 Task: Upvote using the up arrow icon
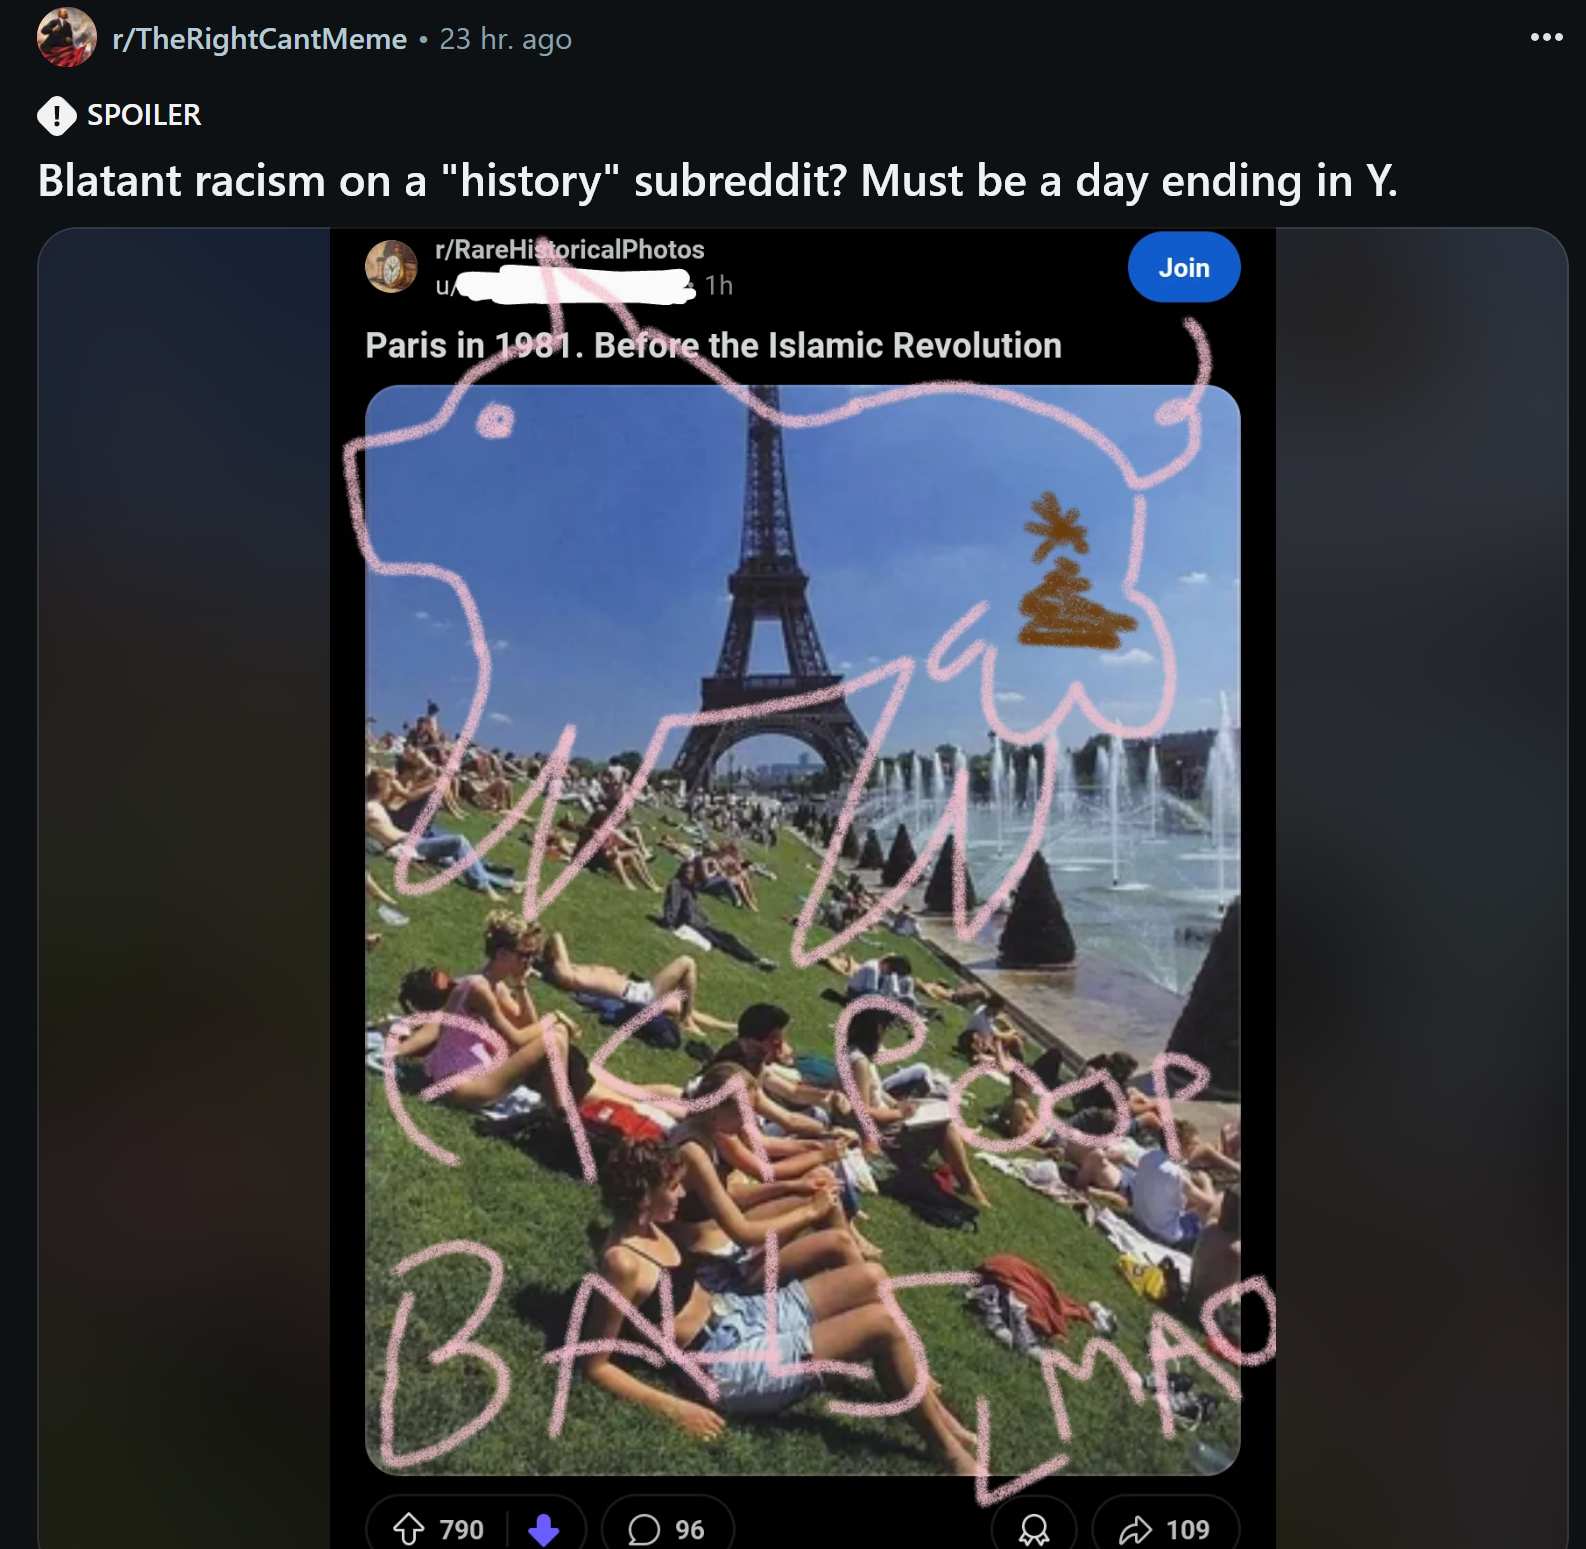tap(408, 1529)
